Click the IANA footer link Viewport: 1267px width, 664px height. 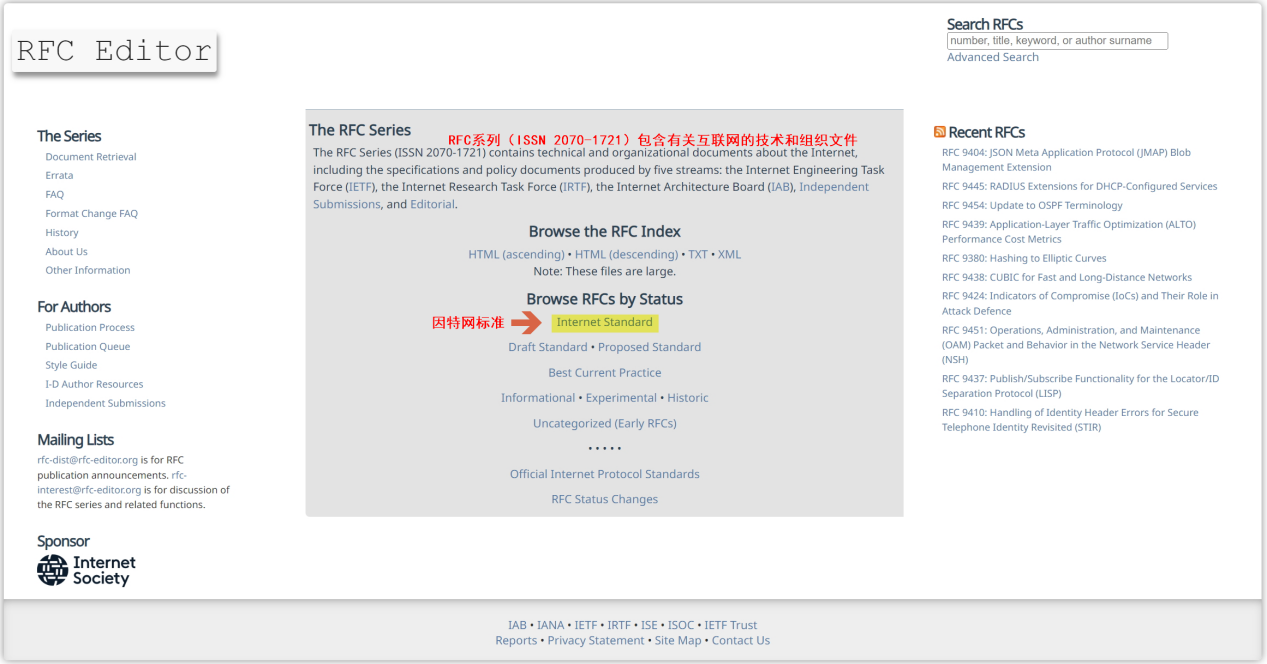pyautogui.click(x=551, y=625)
